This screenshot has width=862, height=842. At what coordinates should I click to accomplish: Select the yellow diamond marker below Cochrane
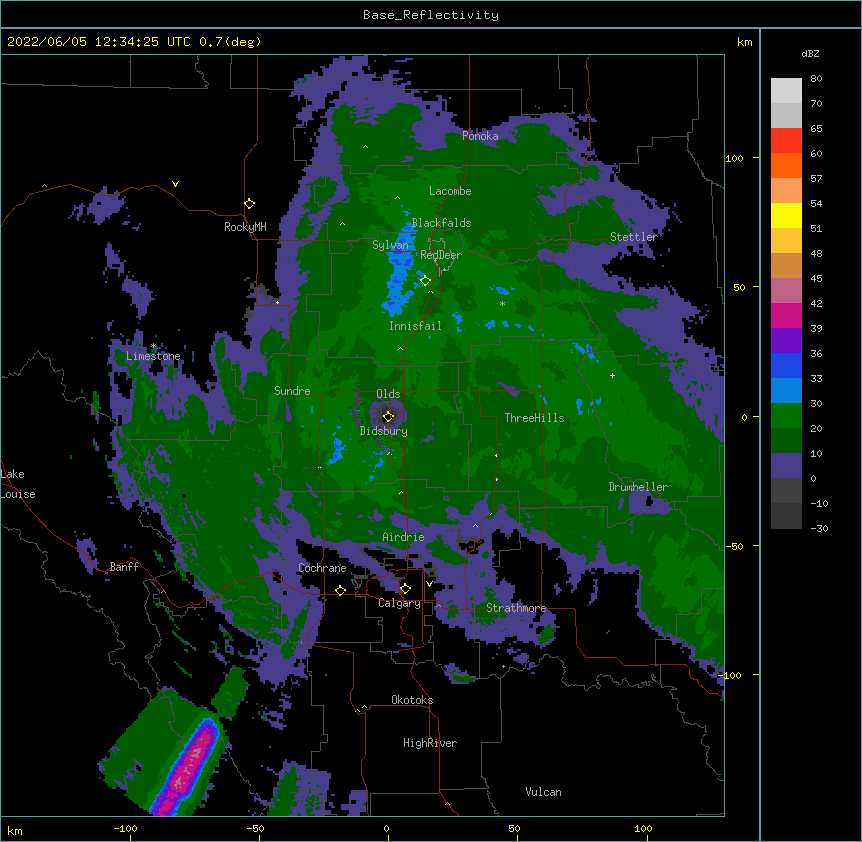[x=340, y=590]
